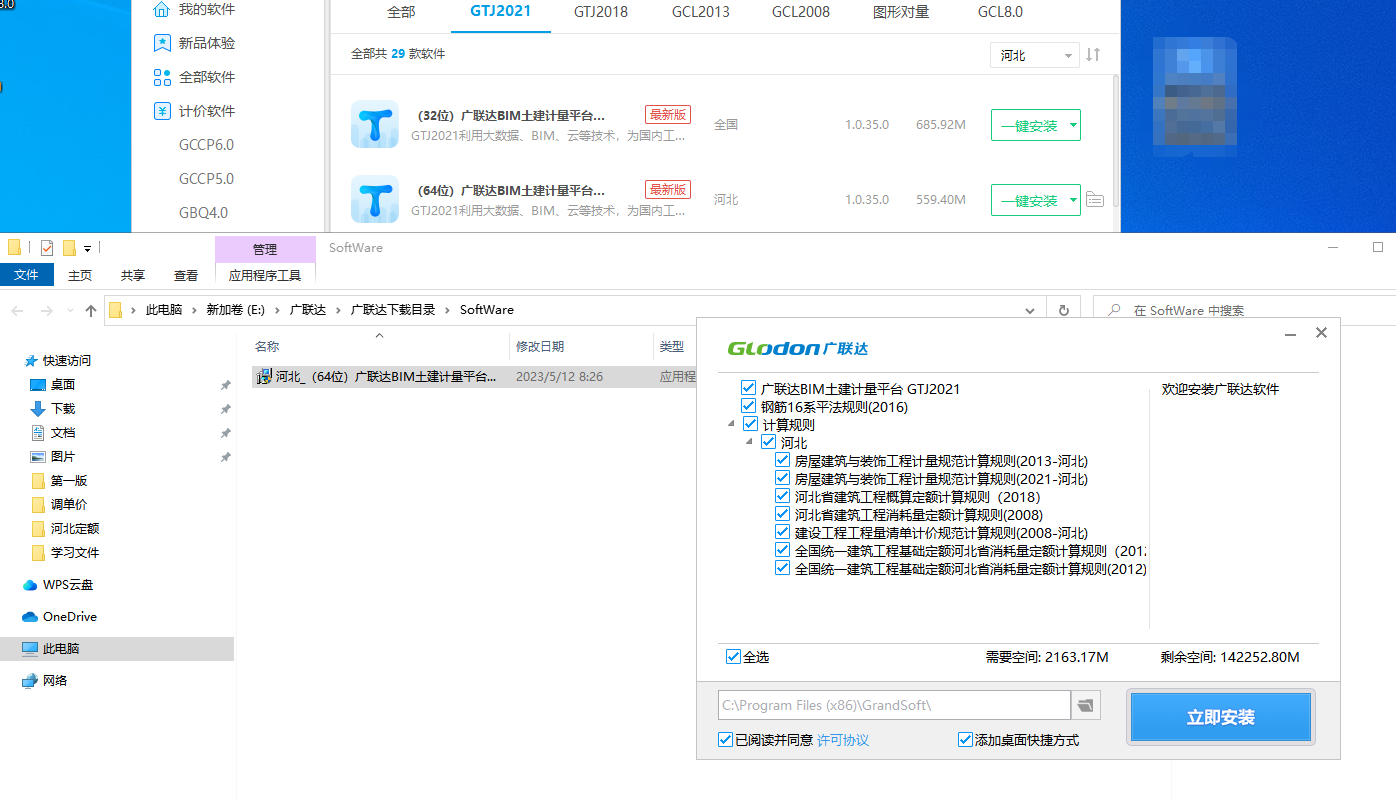
Task: Toggle 已阅读并同意 agreement checkbox
Action: tap(725, 740)
